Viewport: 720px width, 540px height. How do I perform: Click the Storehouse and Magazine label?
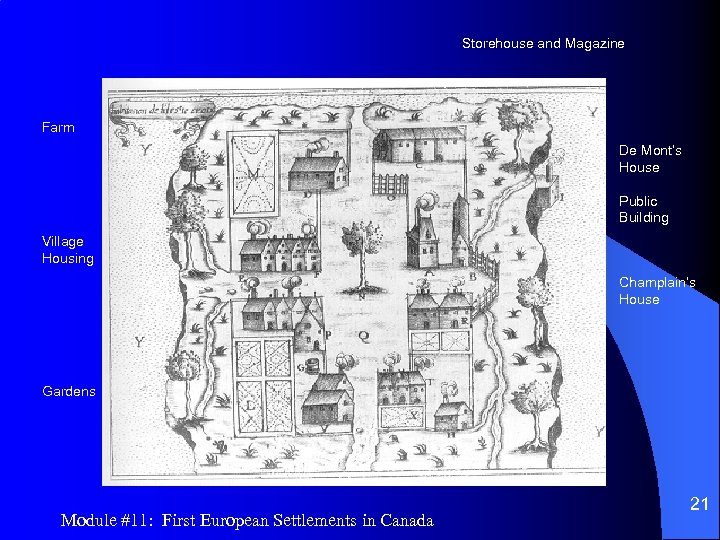[x=543, y=44]
